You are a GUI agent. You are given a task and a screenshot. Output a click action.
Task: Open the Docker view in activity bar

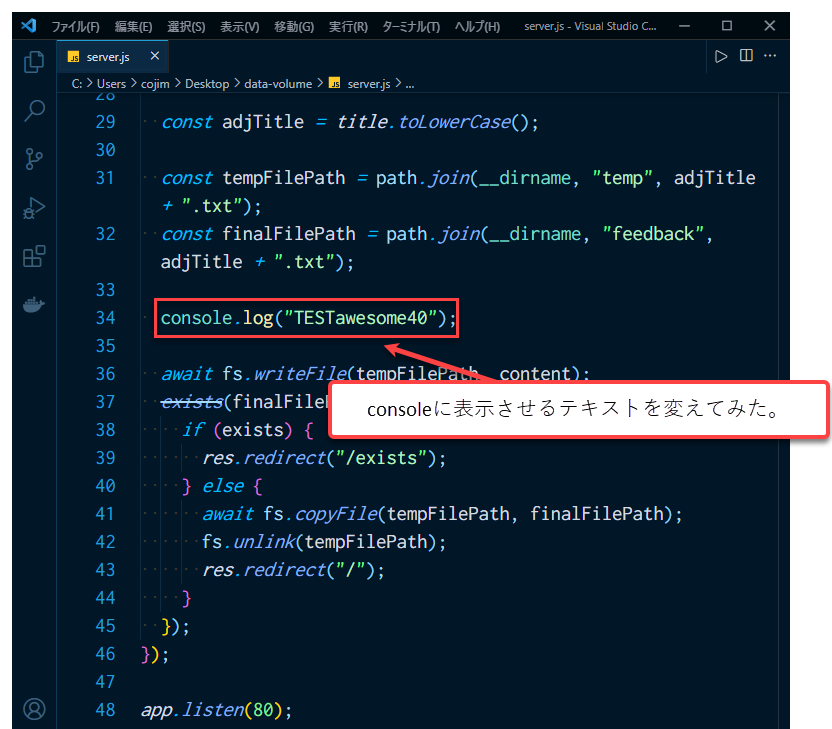[34, 305]
